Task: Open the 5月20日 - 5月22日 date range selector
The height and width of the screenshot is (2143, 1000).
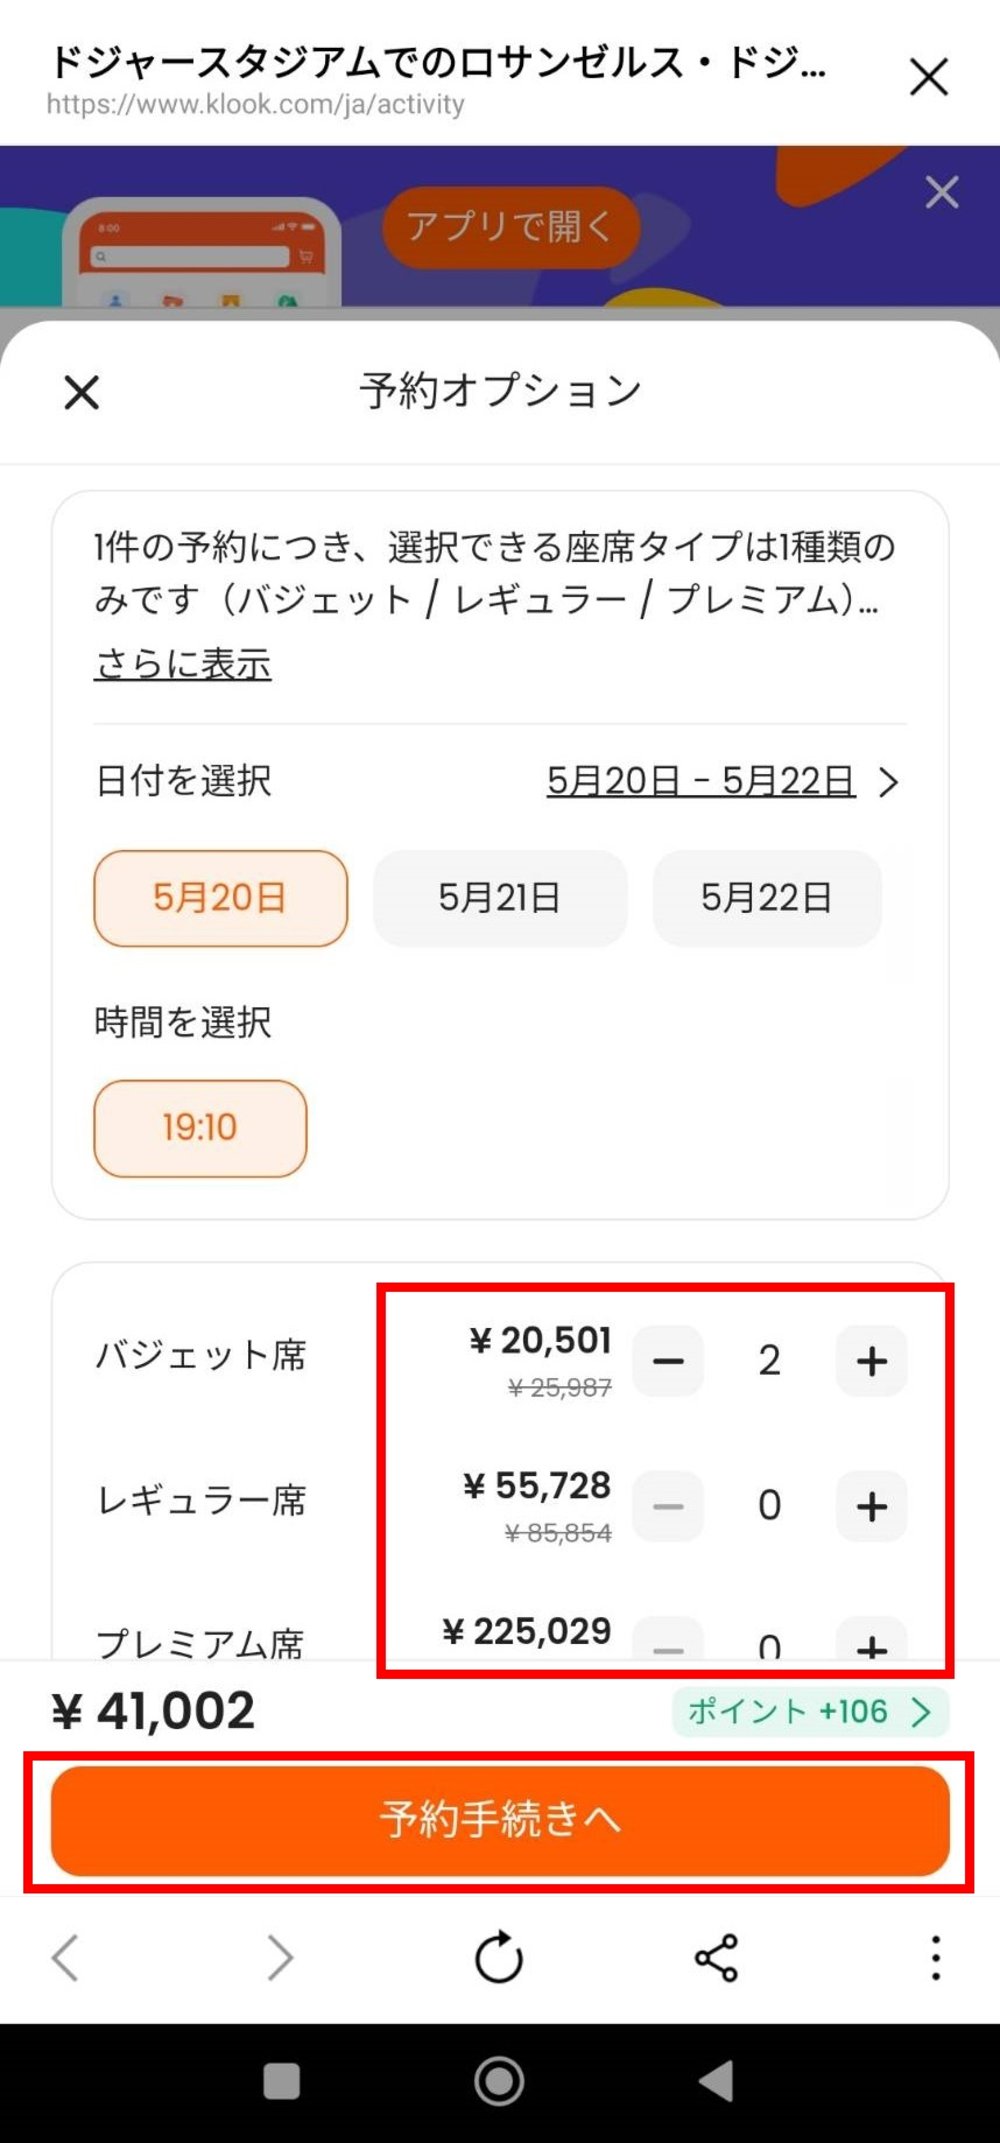Action: pyautogui.click(x=702, y=783)
